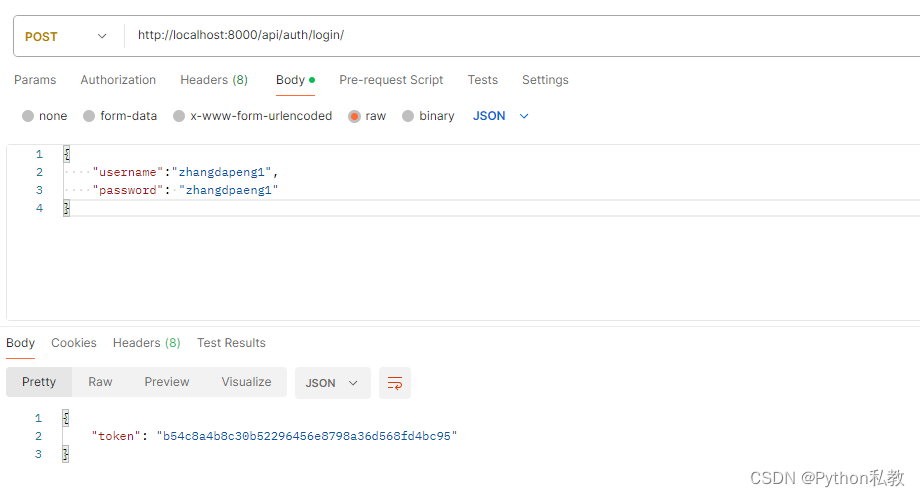Open the Test Results tab
The image size is (920, 497).
point(231,343)
